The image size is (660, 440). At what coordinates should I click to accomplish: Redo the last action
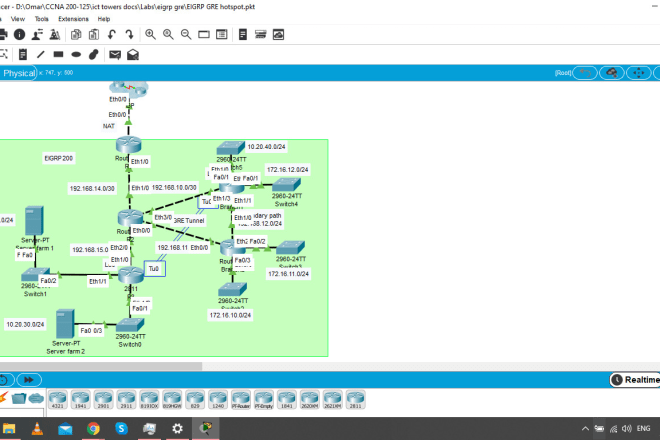129,35
